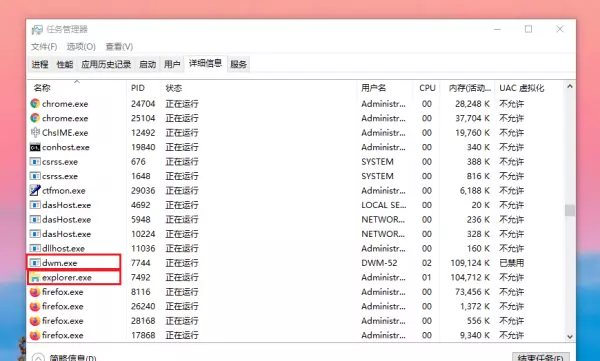
Task: Open the 查看(V) menu
Action: click(x=119, y=47)
